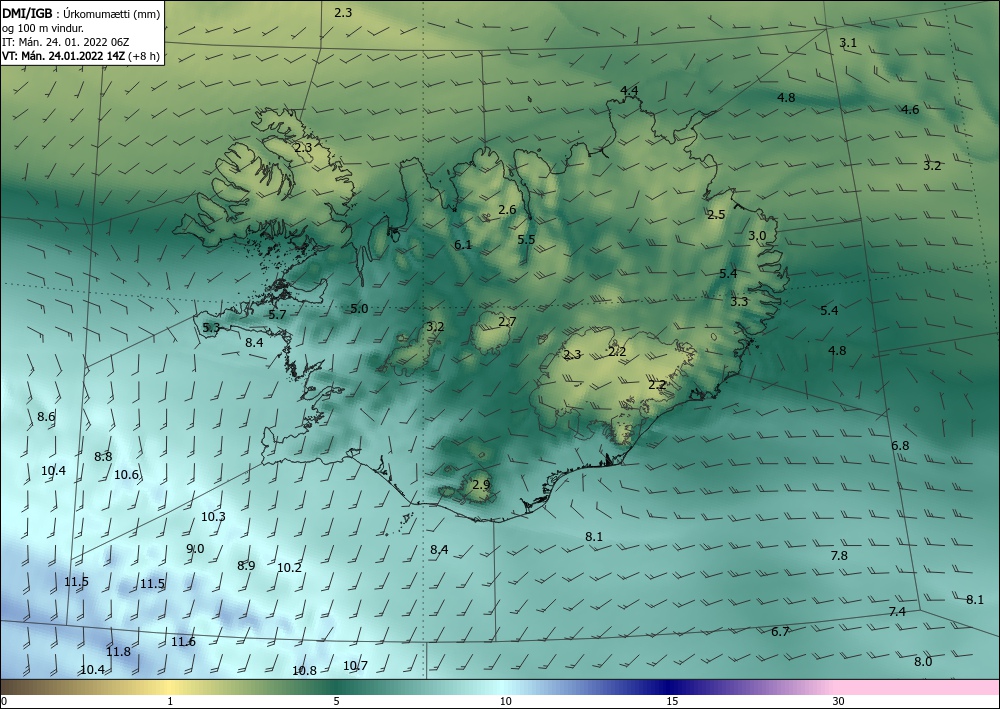
Task: Click the 5.3 value on the western peninsula
Action: [x=211, y=328]
